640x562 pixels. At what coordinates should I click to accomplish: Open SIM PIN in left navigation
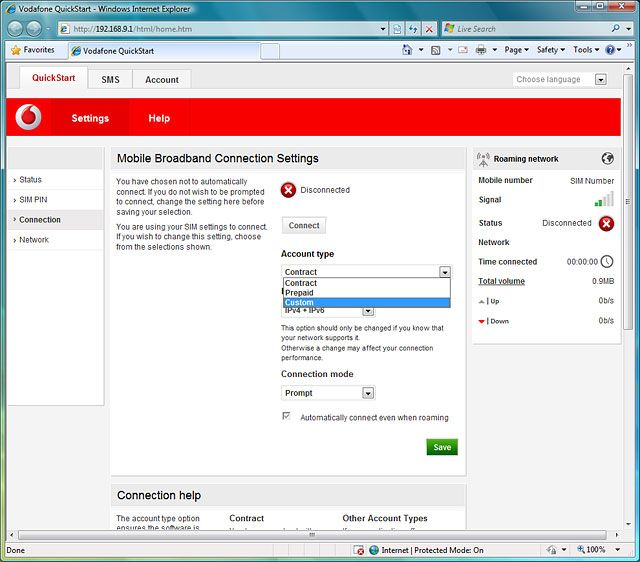coord(34,200)
